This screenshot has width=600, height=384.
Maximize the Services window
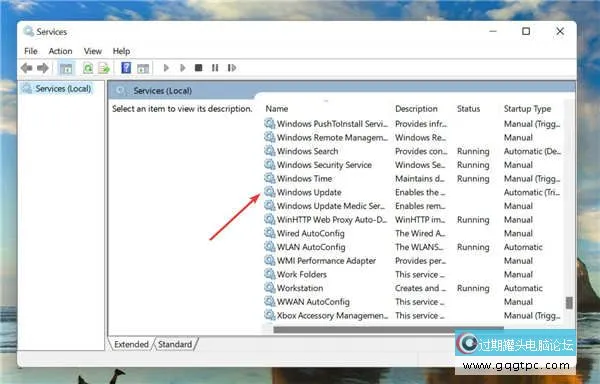point(526,31)
